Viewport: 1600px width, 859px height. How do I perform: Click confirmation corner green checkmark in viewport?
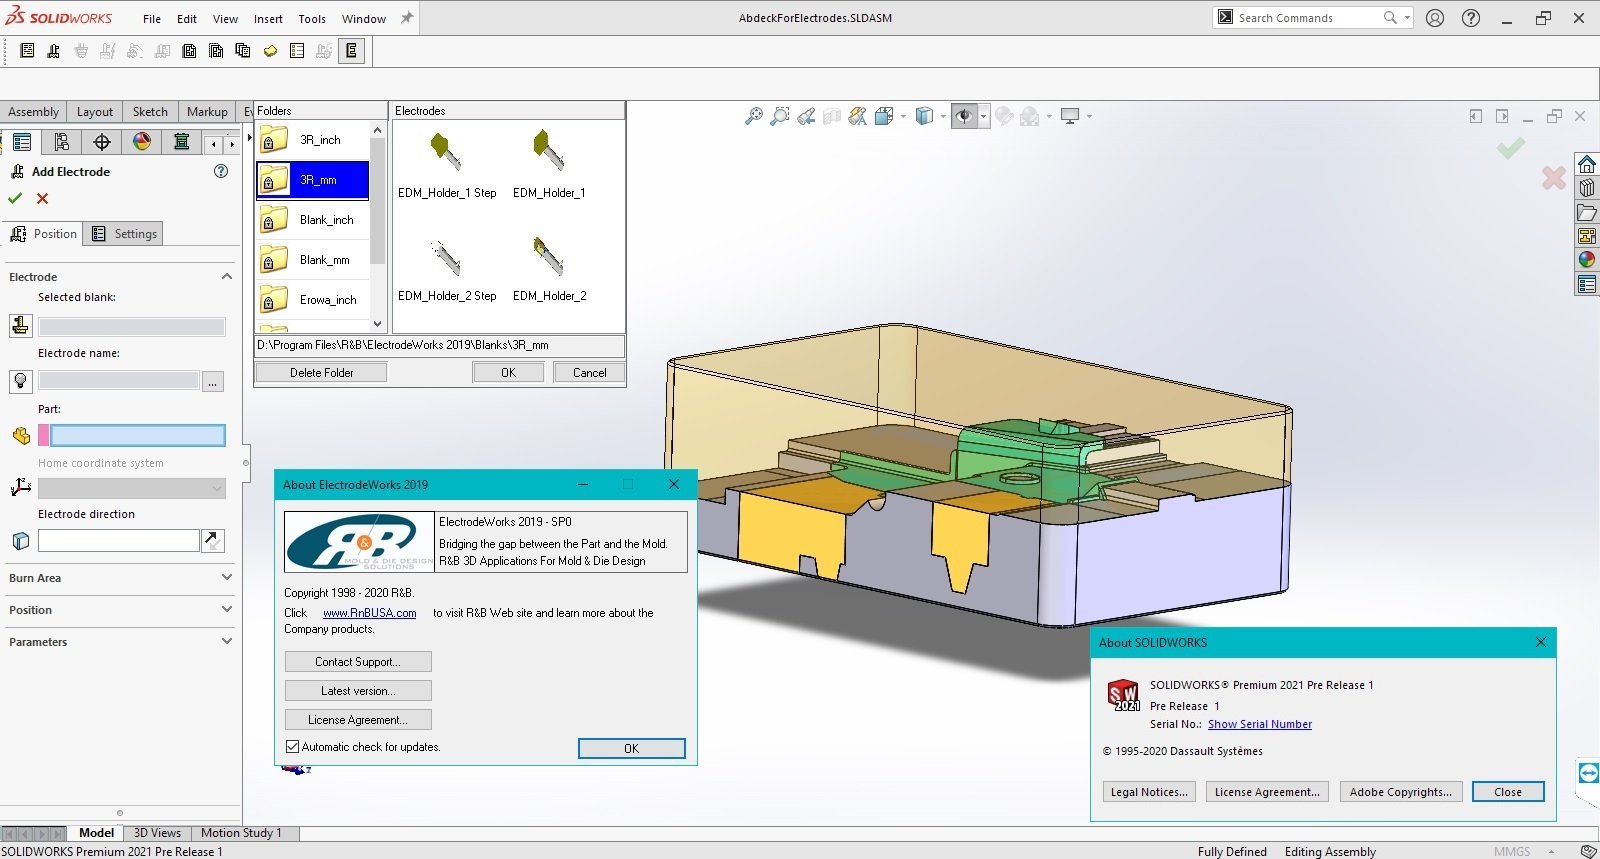tap(1510, 148)
